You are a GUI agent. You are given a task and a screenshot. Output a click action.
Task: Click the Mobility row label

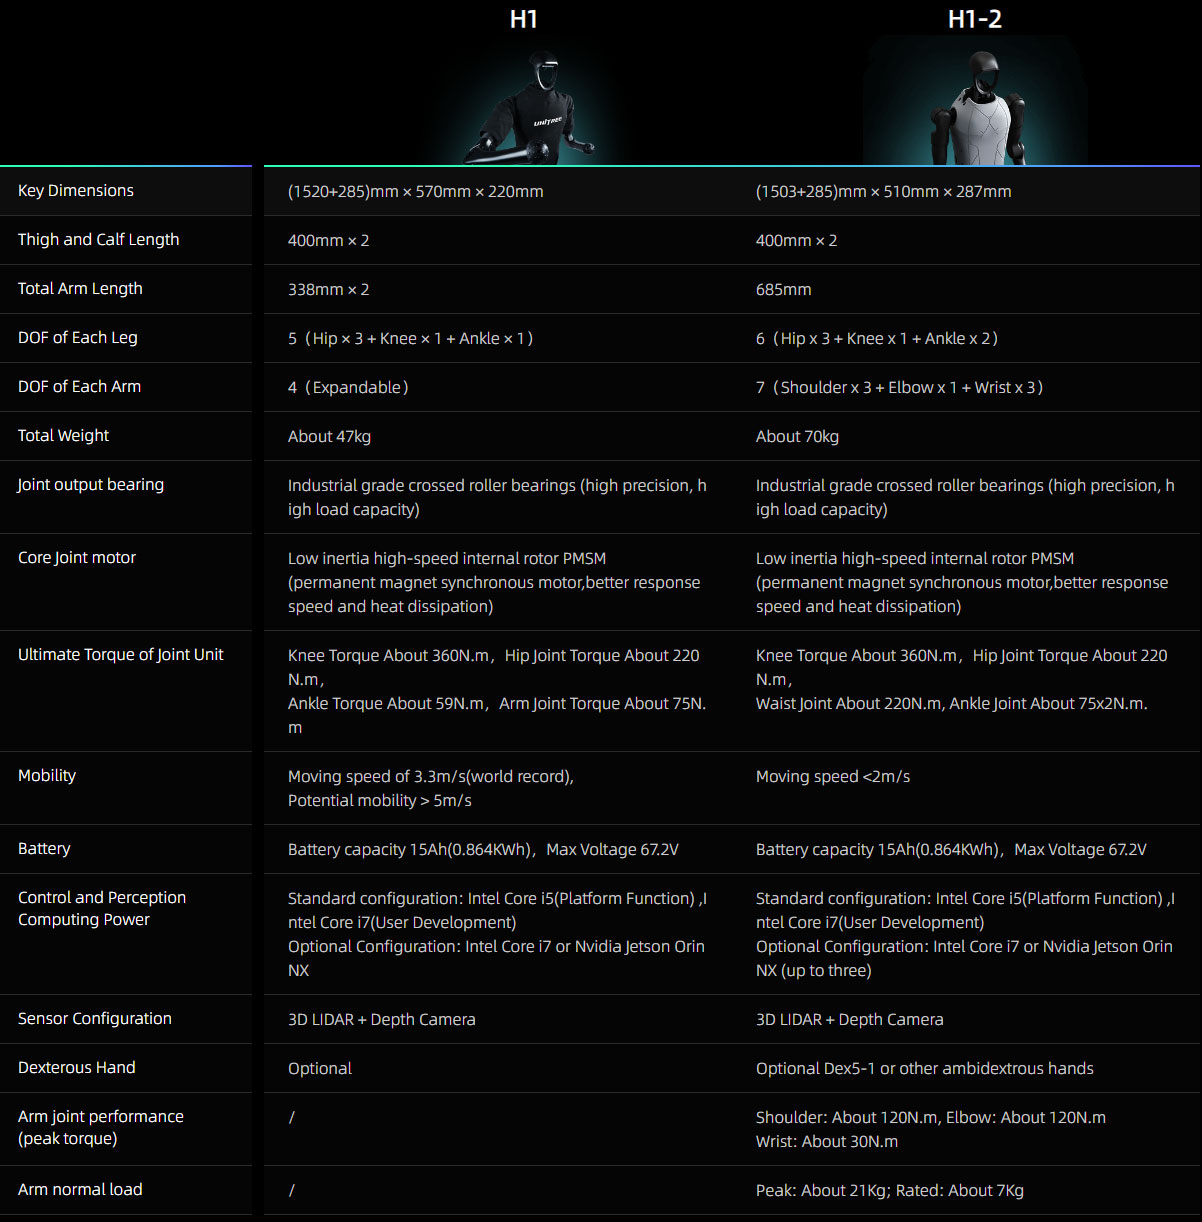(x=47, y=775)
